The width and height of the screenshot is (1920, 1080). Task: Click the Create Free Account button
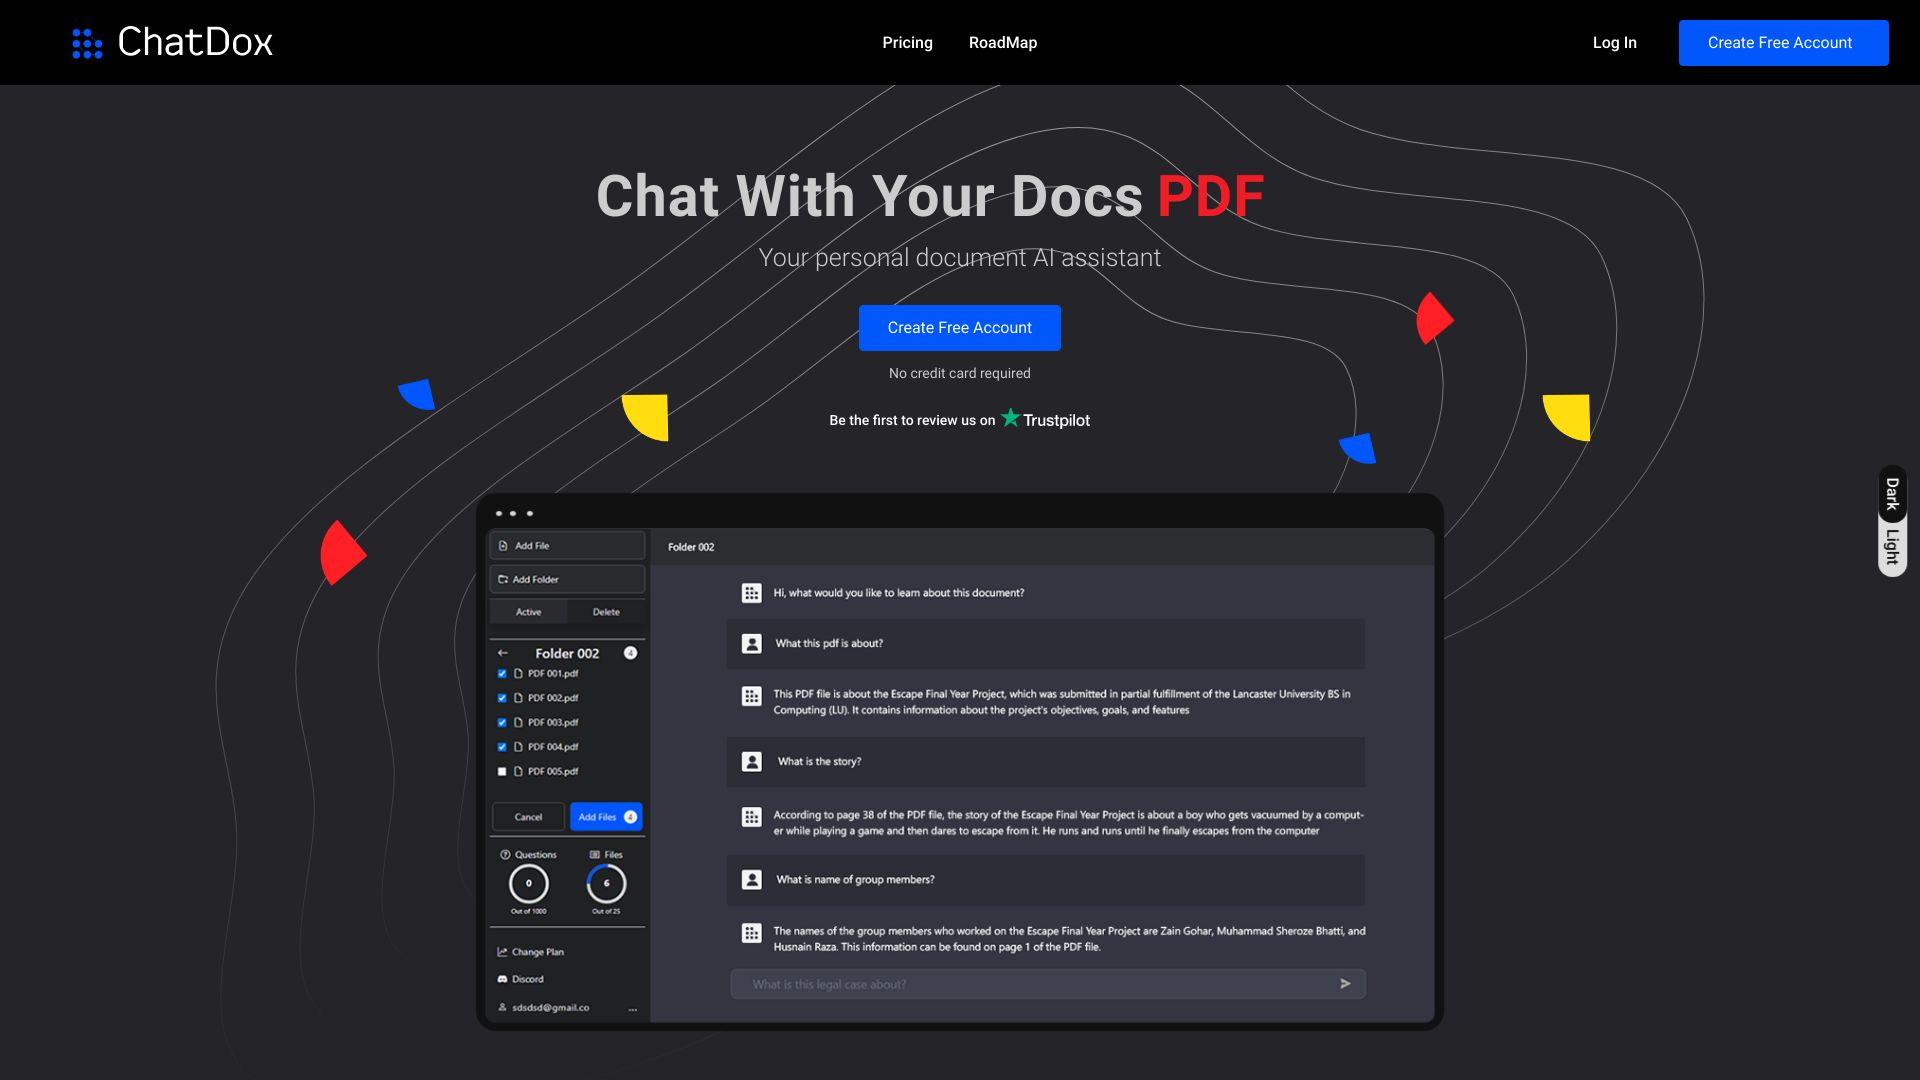click(959, 327)
